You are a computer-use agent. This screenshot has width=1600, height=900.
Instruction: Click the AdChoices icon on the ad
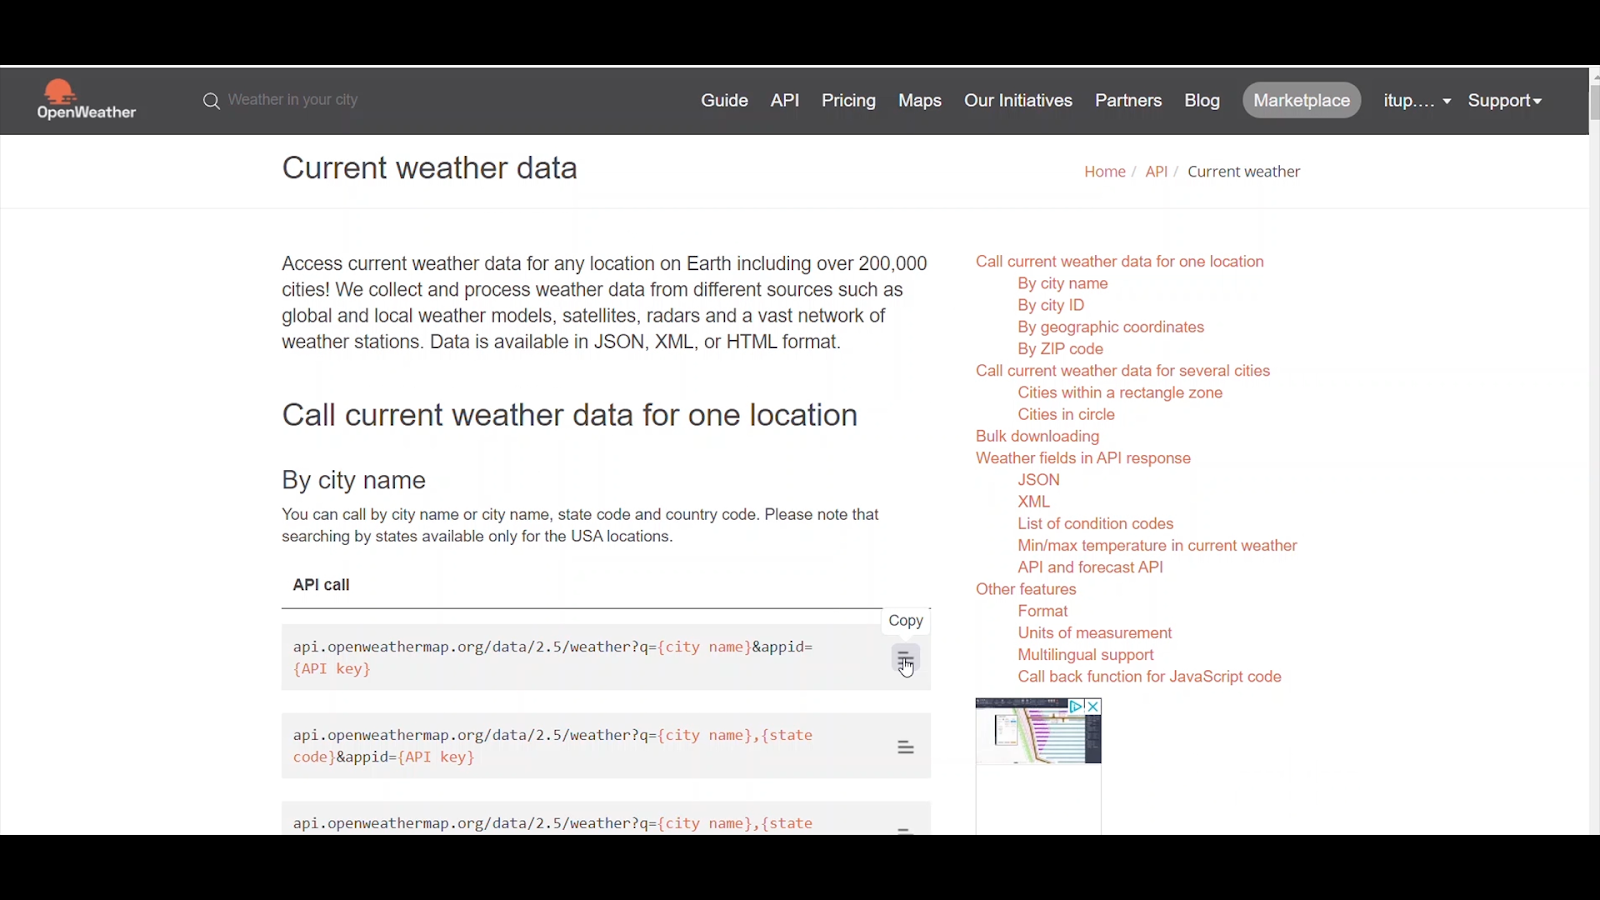(1077, 707)
